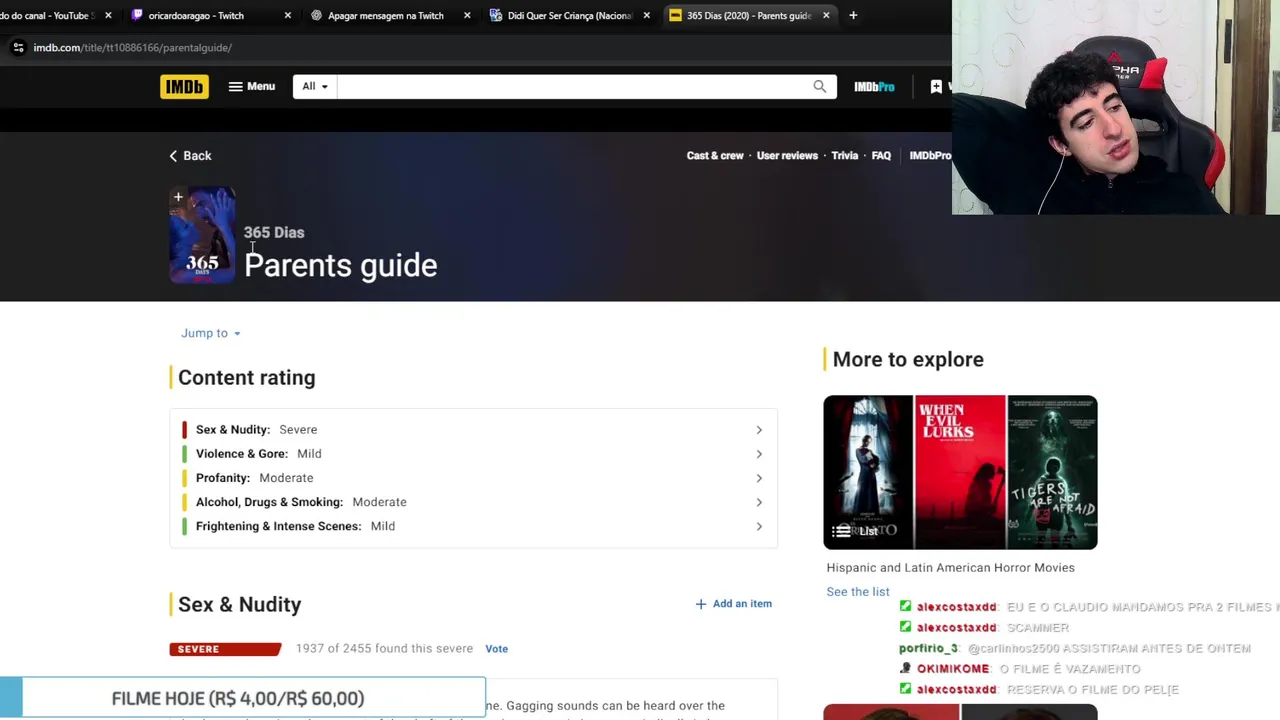1280x720 pixels.
Task: Expand the Sex & Nudity rating row
Action: click(474, 430)
